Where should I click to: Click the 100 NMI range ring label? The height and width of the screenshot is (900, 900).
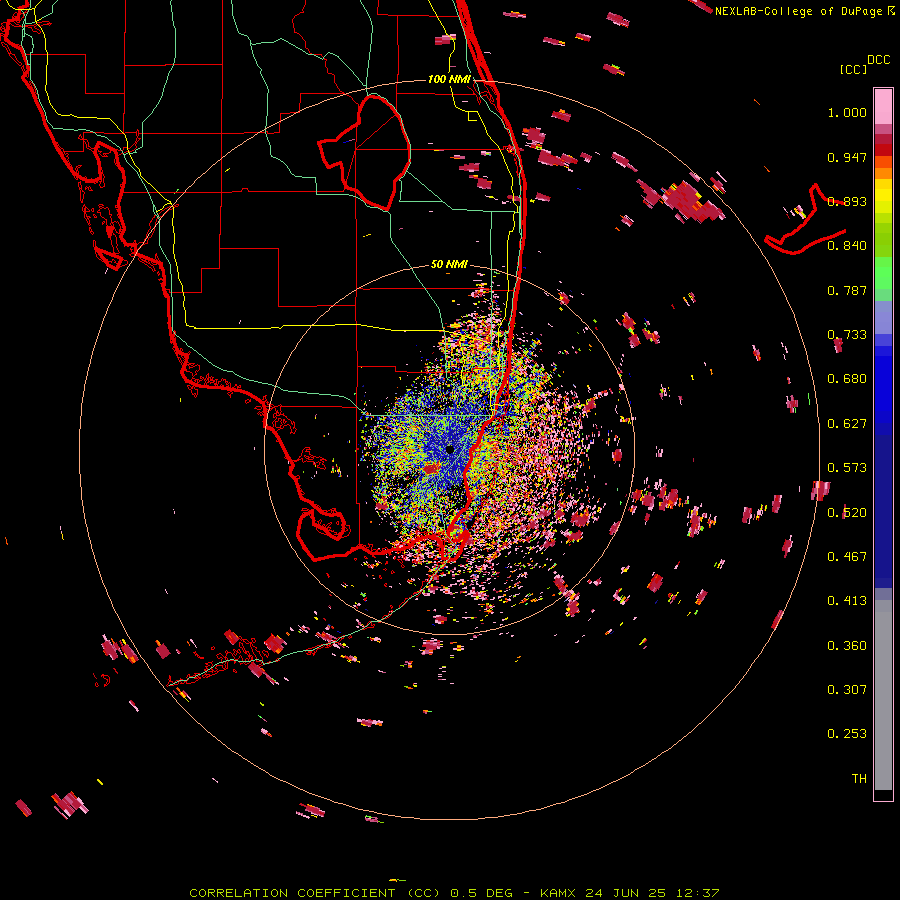coord(449,79)
